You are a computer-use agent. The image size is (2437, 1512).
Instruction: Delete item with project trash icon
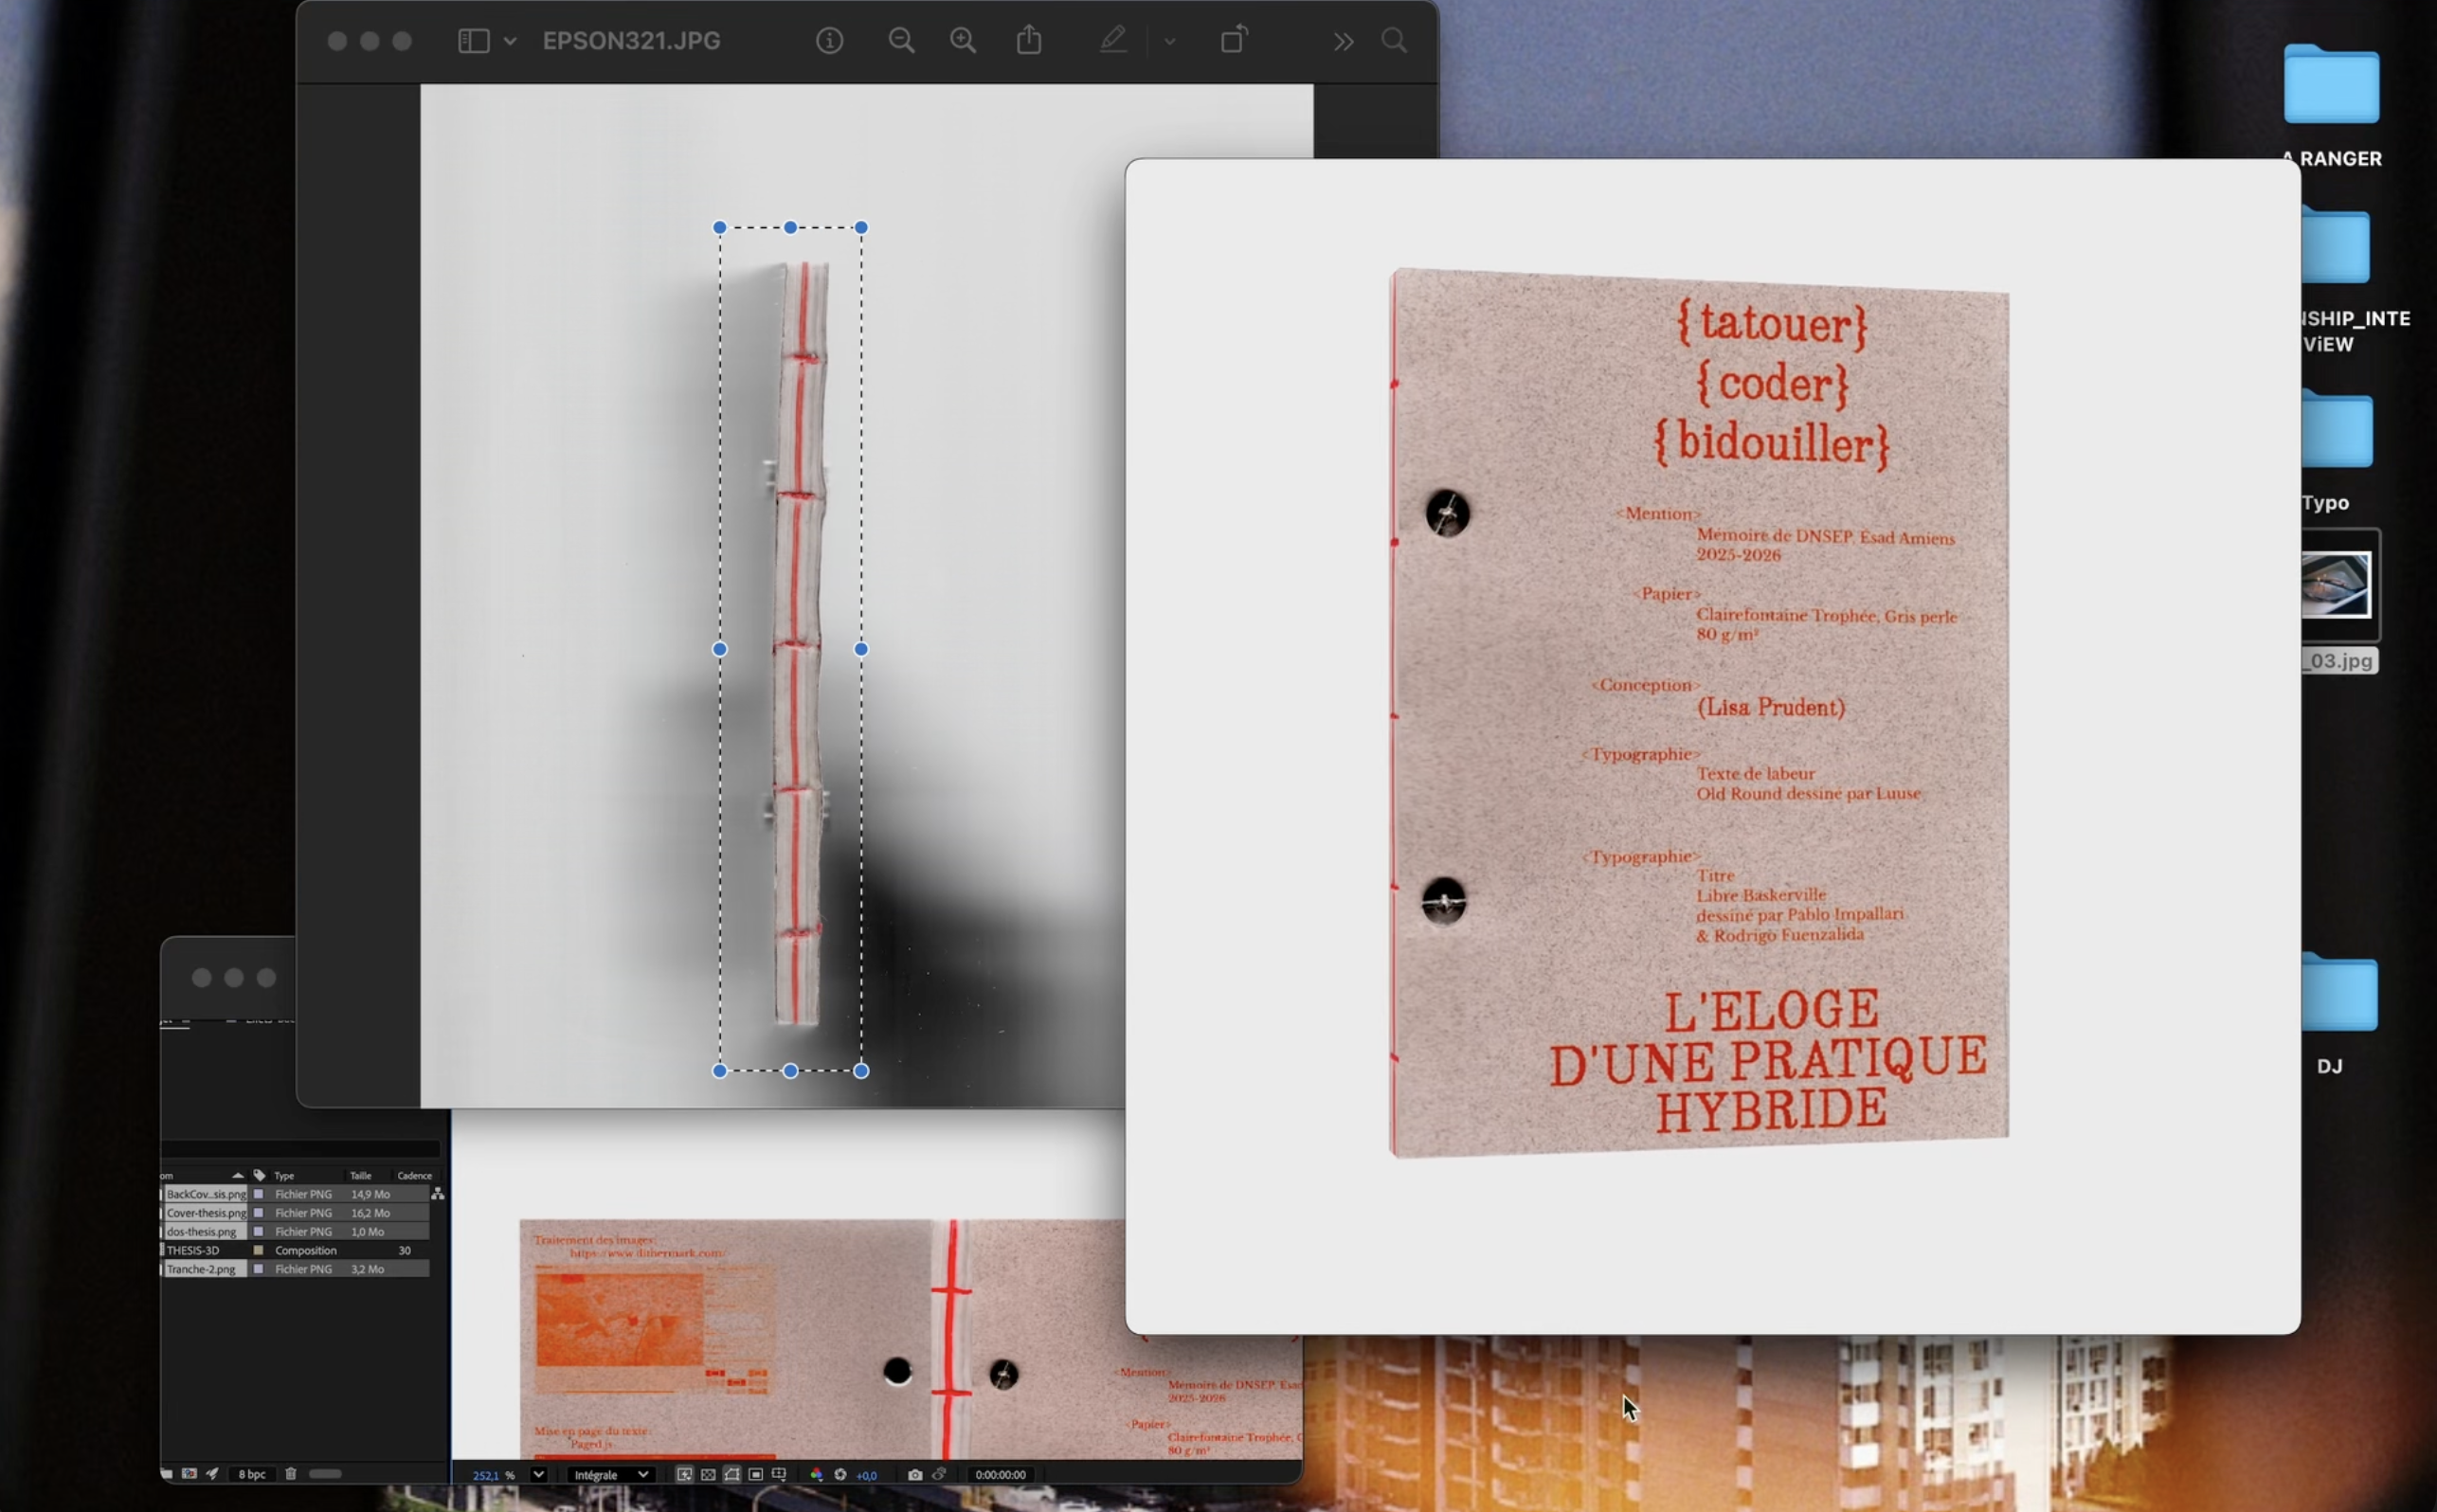click(291, 1473)
